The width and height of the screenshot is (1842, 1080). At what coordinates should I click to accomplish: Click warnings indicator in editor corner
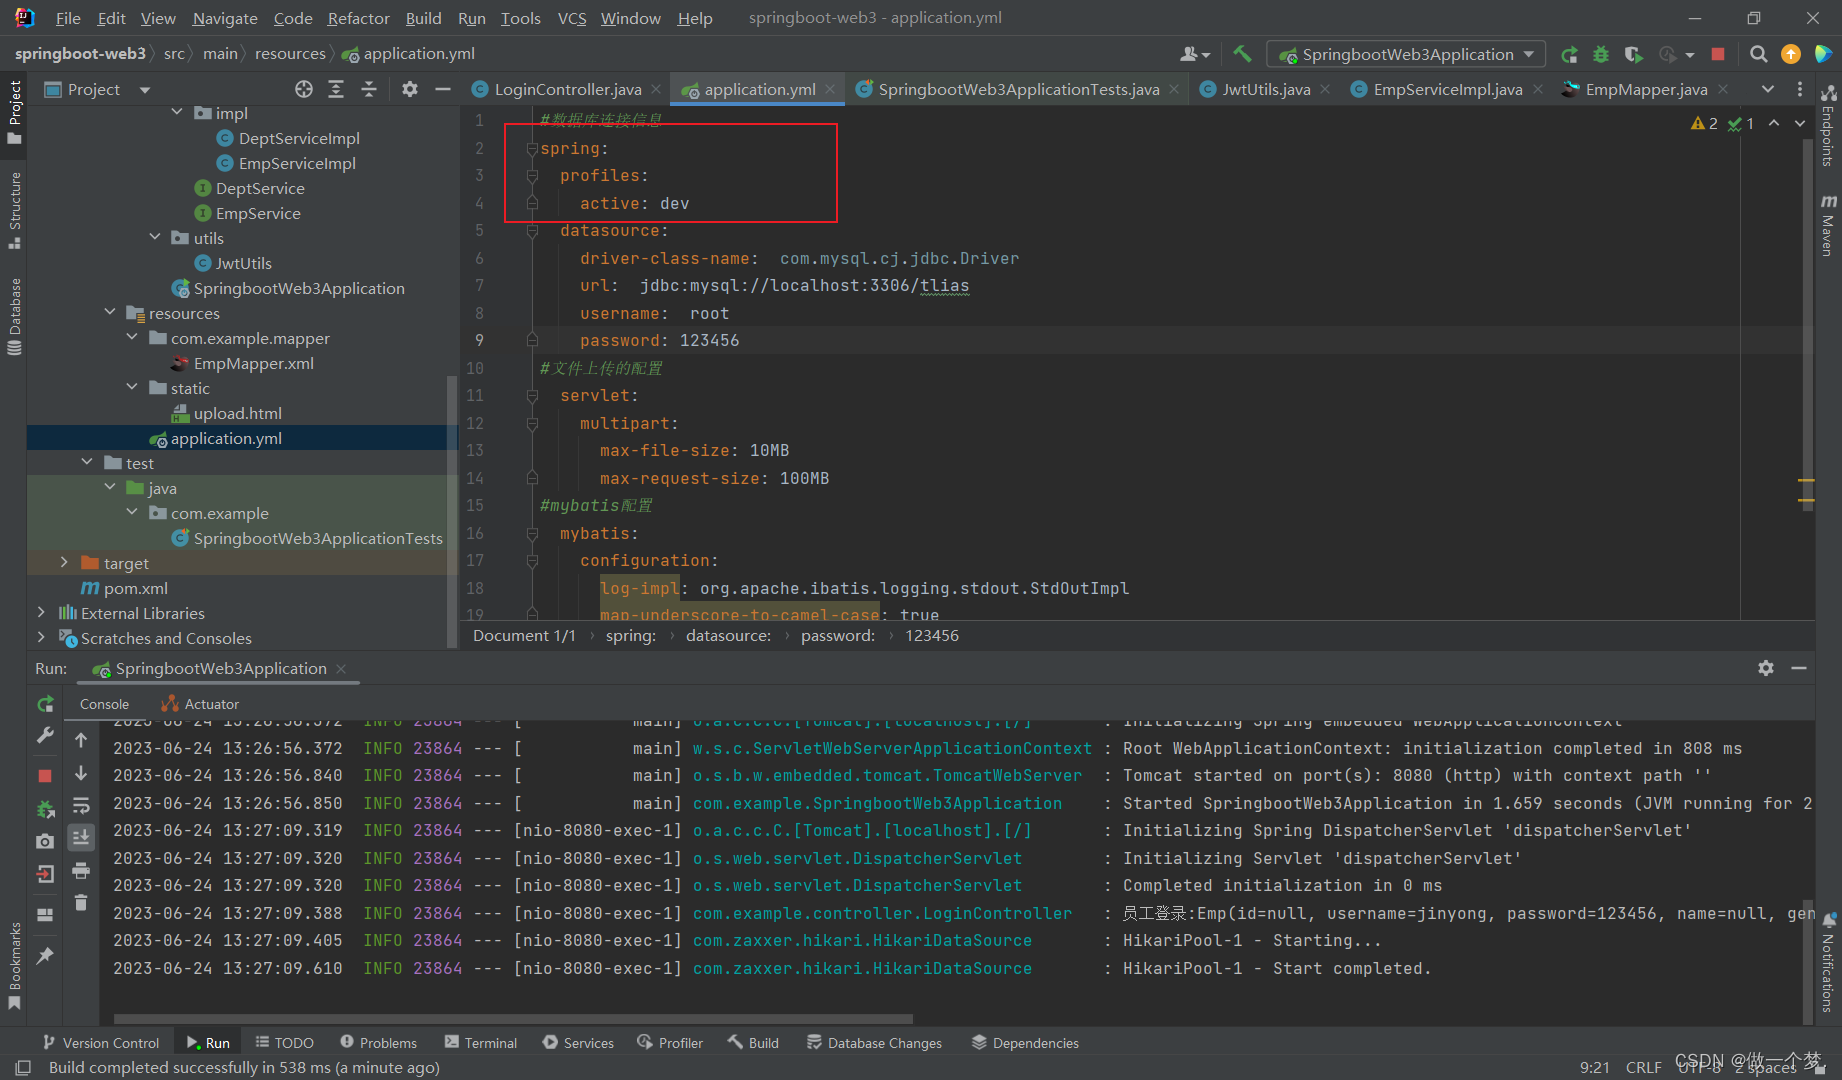1704,123
